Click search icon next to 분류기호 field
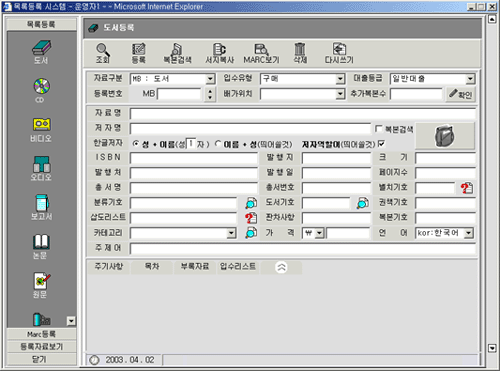Image resolution: width=500 pixels, height=371 pixels. tap(251, 203)
